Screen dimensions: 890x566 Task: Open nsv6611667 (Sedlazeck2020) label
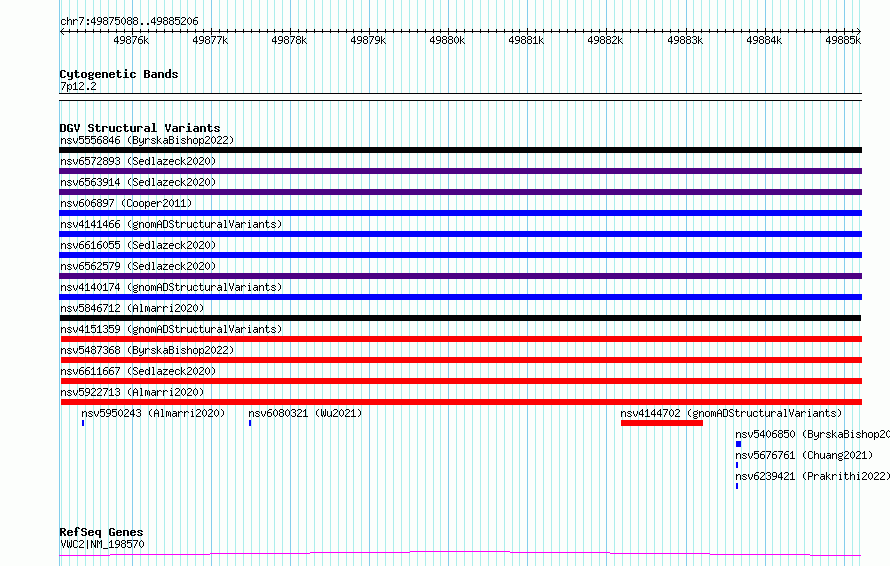click(138, 371)
